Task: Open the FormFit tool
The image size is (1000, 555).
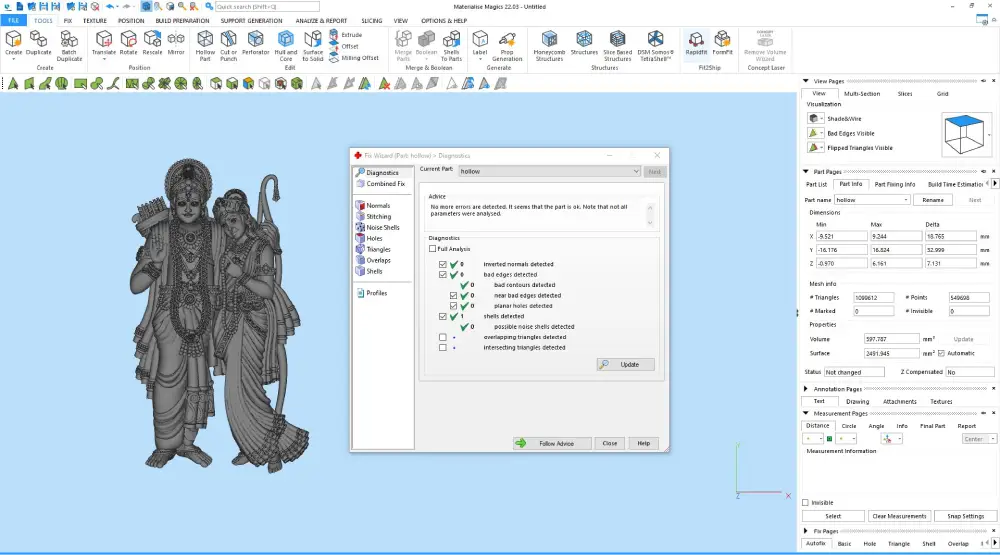Action: 723,43
